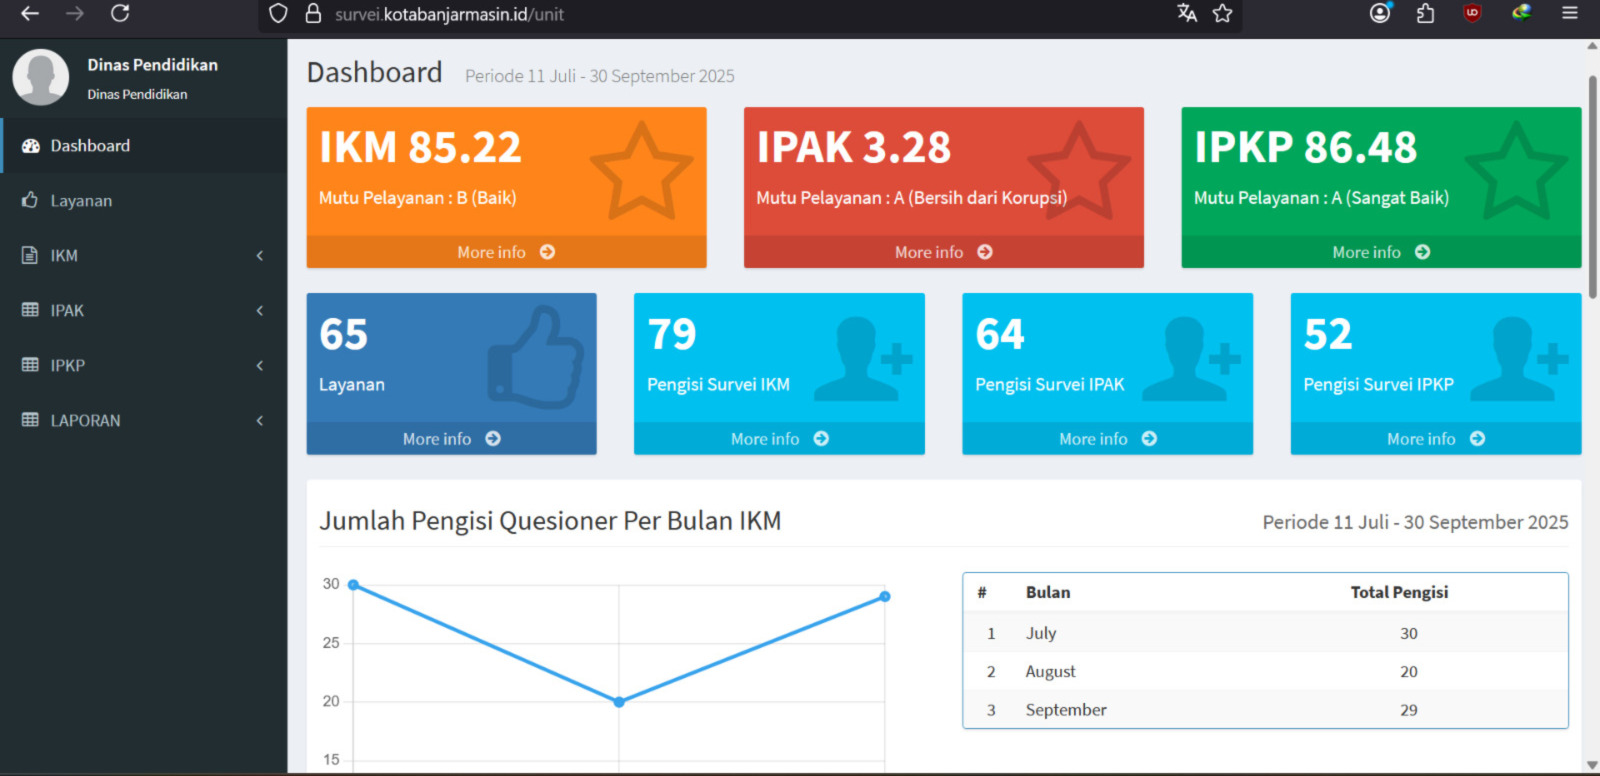1600x776 pixels.
Task: Click the thumbs-up icon on Layanan card
Action: click(536, 357)
